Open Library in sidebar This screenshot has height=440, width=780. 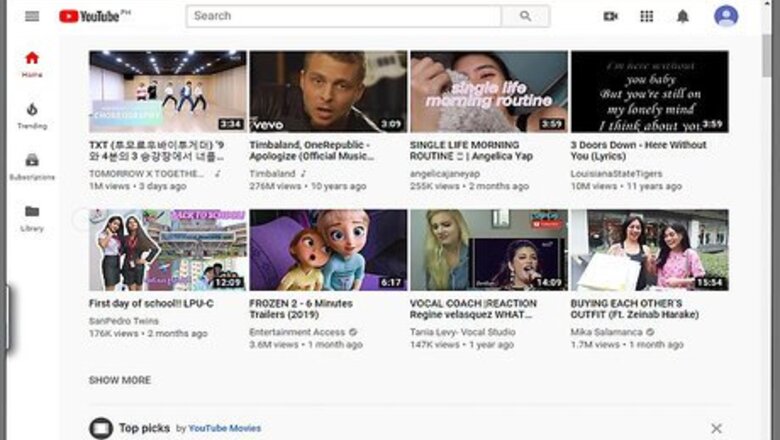[x=32, y=217]
